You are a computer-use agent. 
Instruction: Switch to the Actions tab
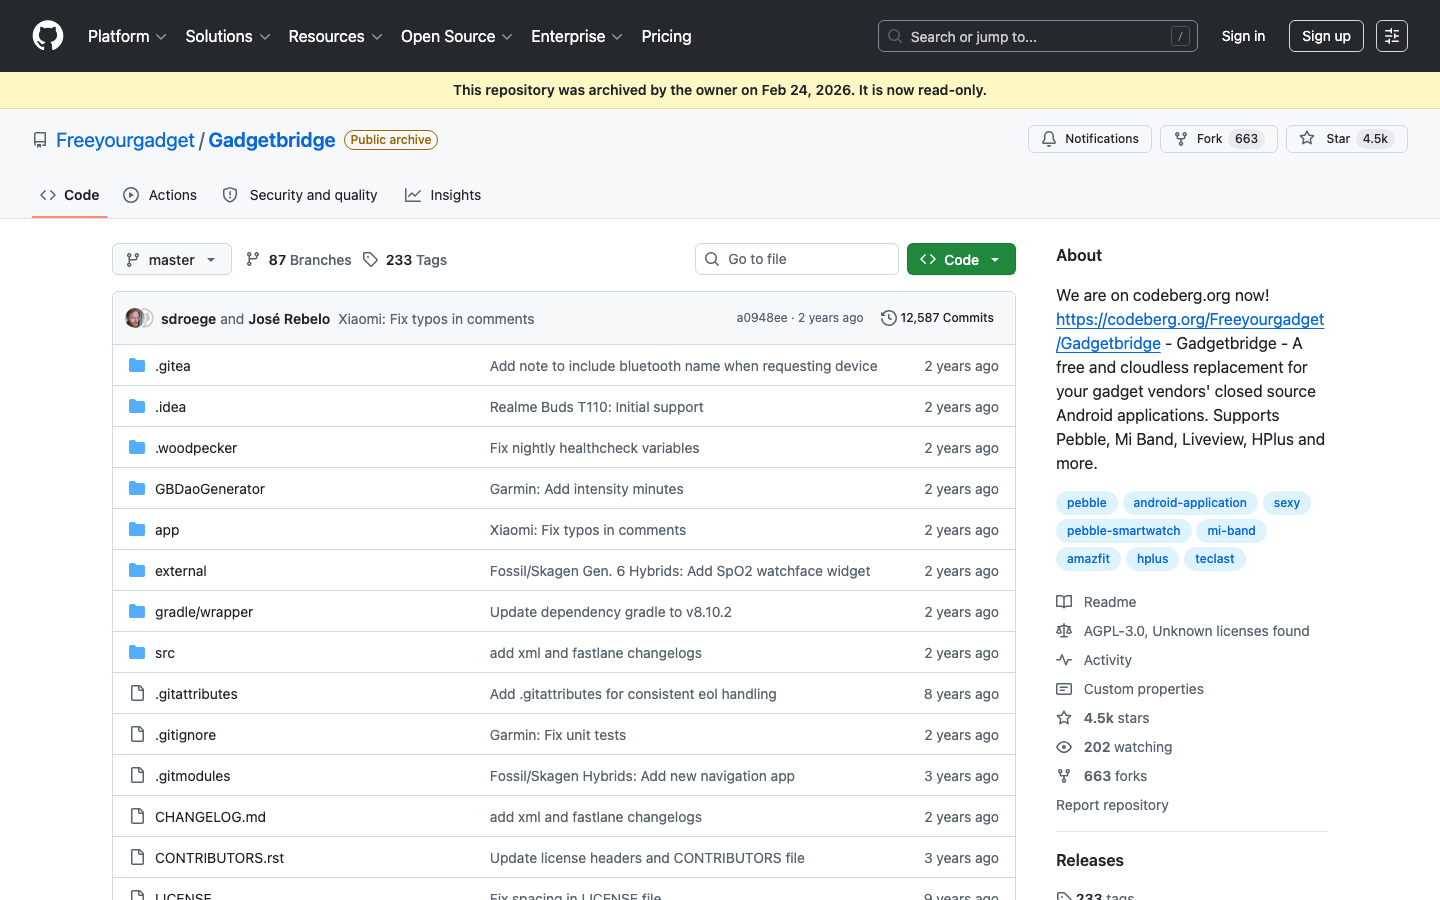(160, 195)
